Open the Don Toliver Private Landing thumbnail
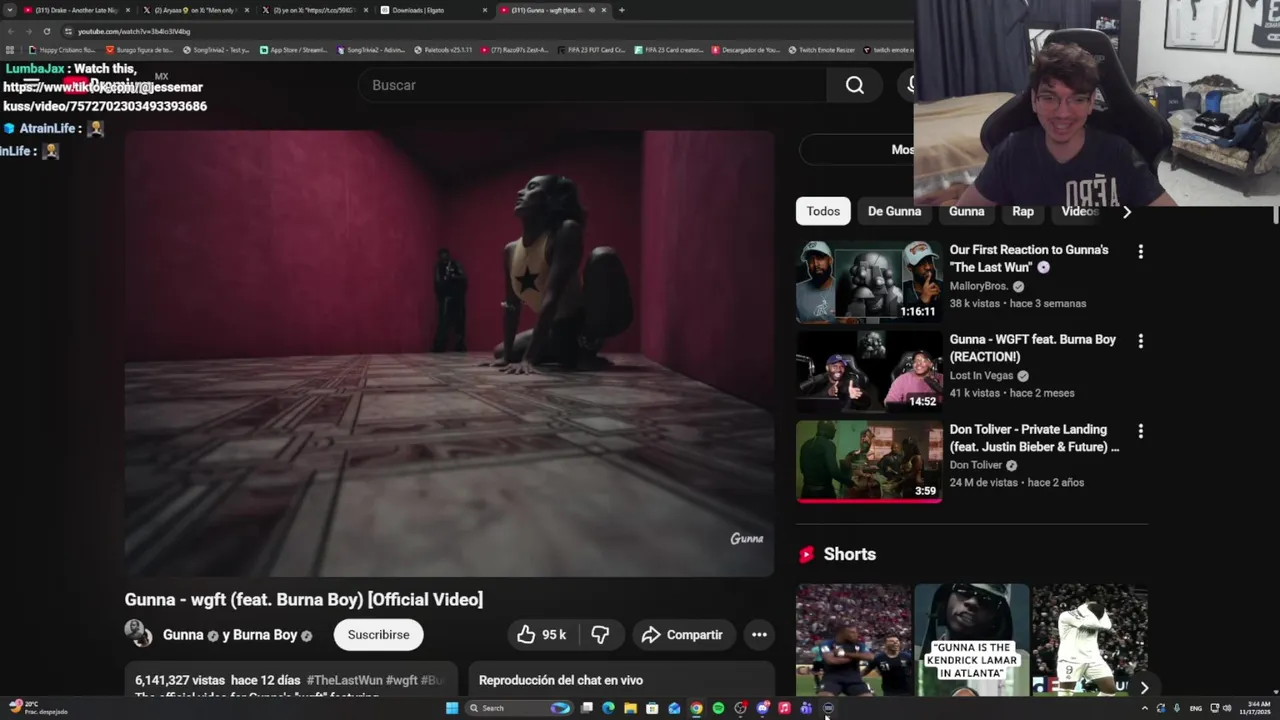Image resolution: width=1280 pixels, height=720 pixels. point(868,461)
